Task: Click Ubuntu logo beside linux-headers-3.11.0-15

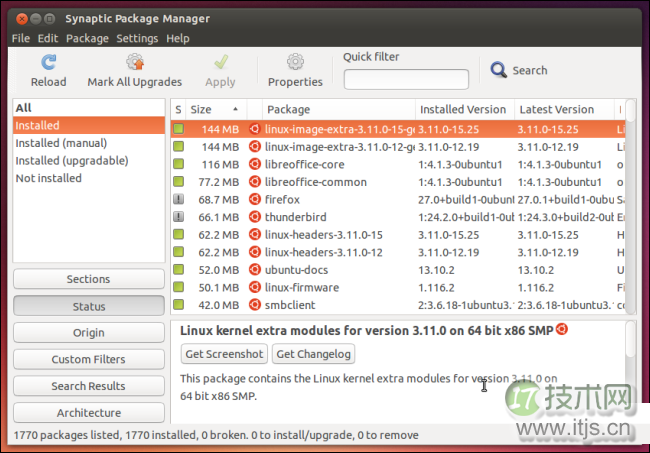Action: tap(255, 235)
